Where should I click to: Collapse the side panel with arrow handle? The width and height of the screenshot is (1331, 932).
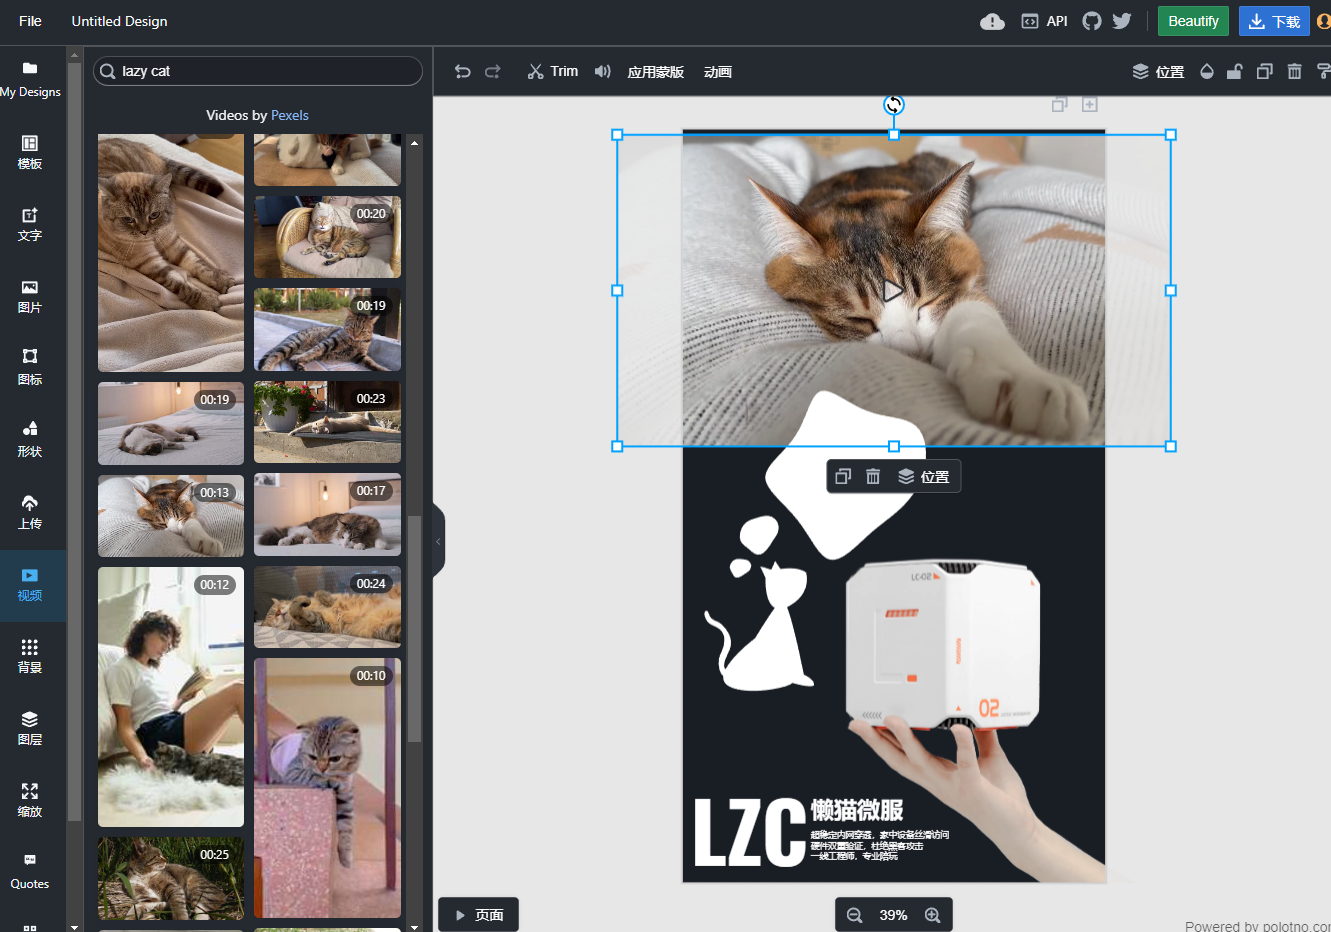[438, 541]
